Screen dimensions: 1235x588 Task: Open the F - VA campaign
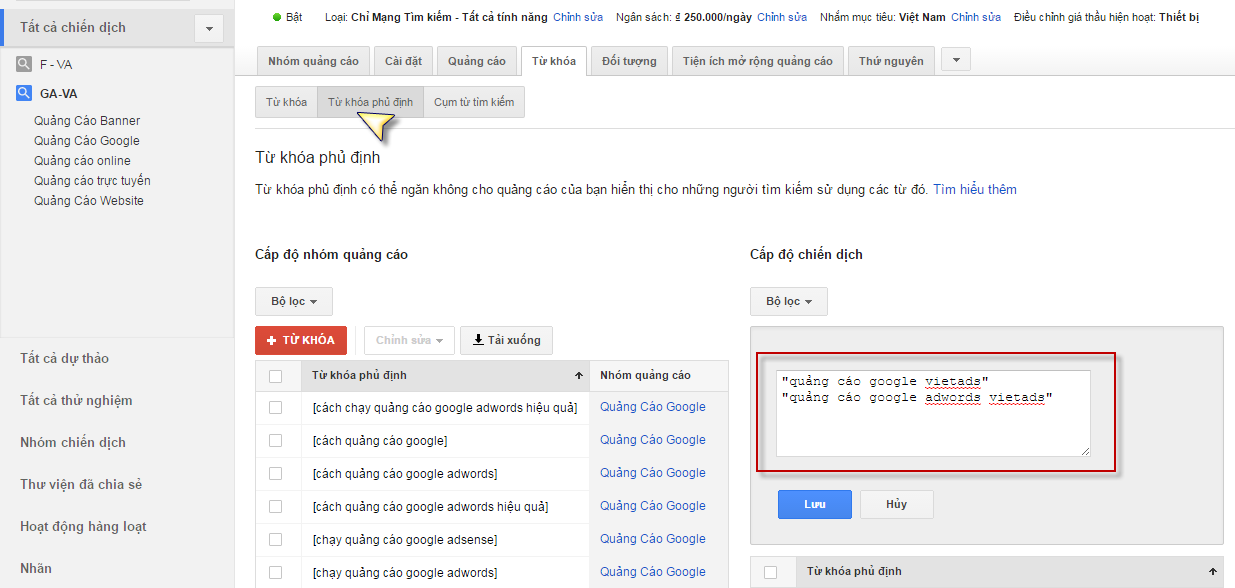point(56,64)
